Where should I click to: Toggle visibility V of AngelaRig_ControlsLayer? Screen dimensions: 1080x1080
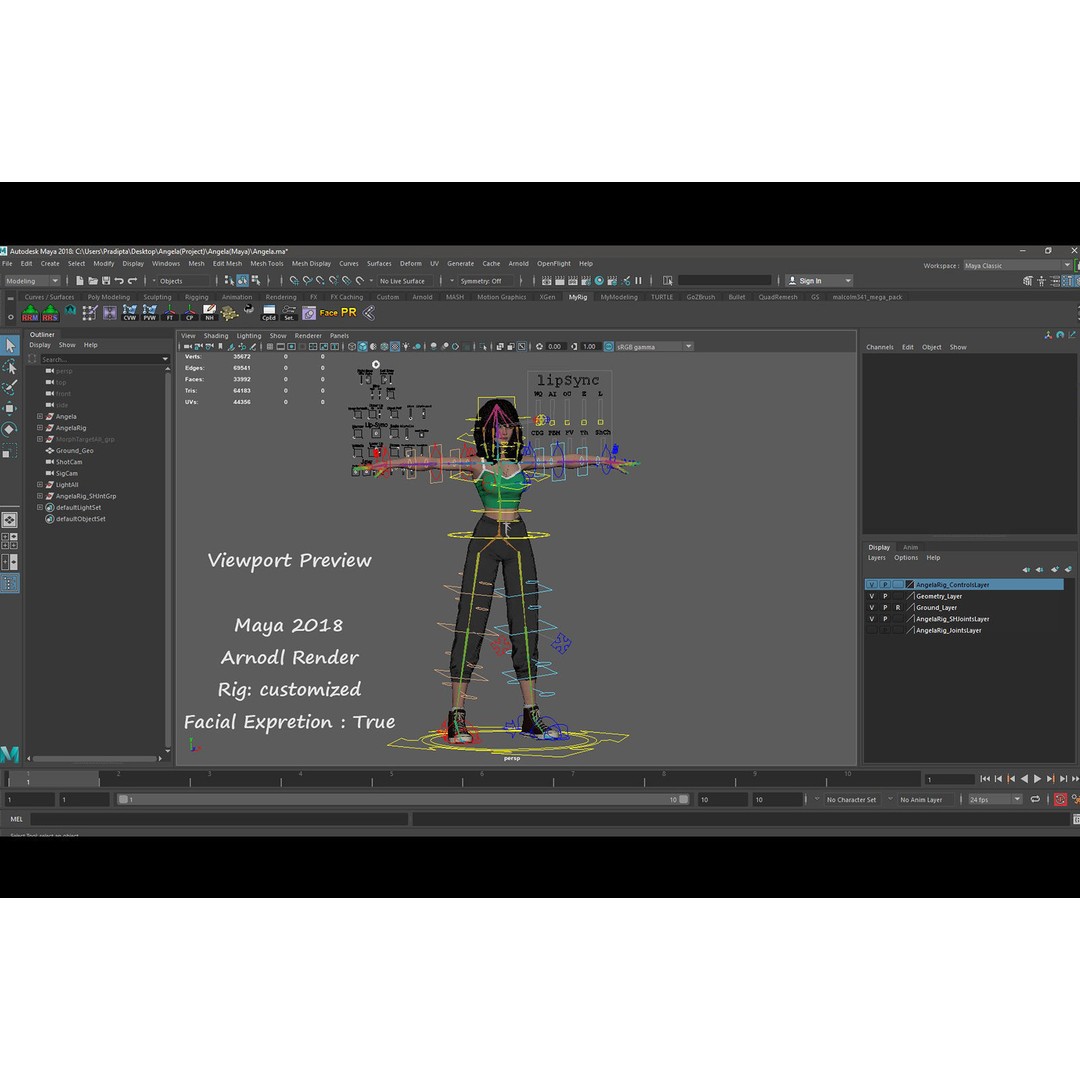(871, 584)
